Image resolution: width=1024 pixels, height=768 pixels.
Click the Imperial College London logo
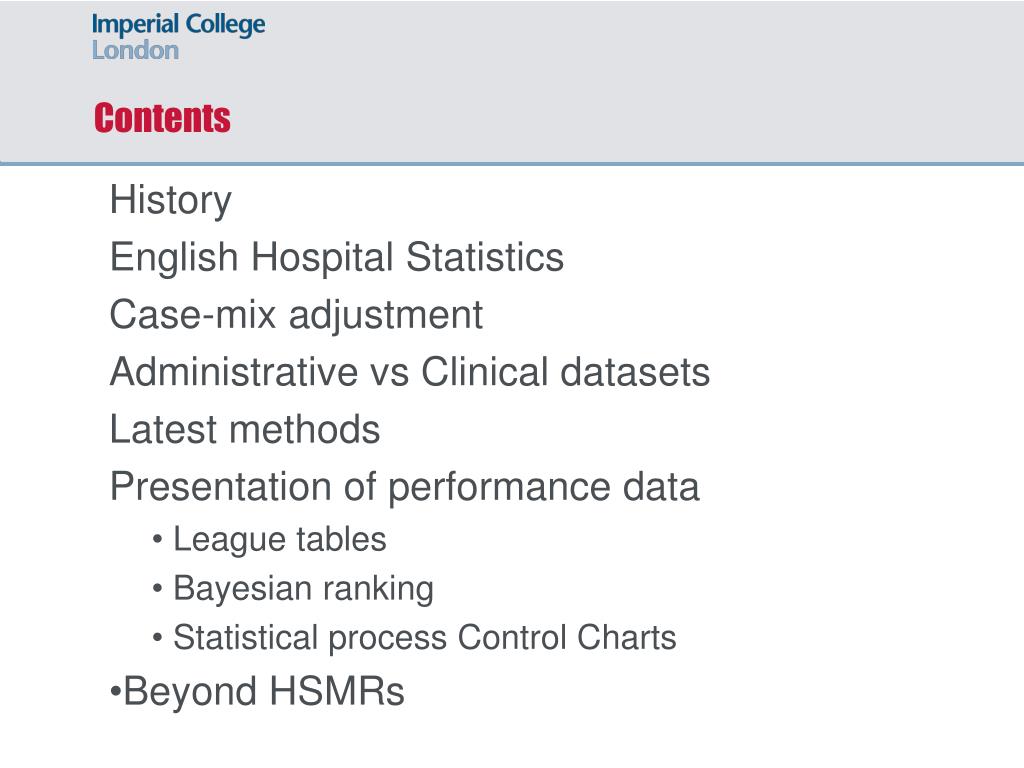(178, 37)
